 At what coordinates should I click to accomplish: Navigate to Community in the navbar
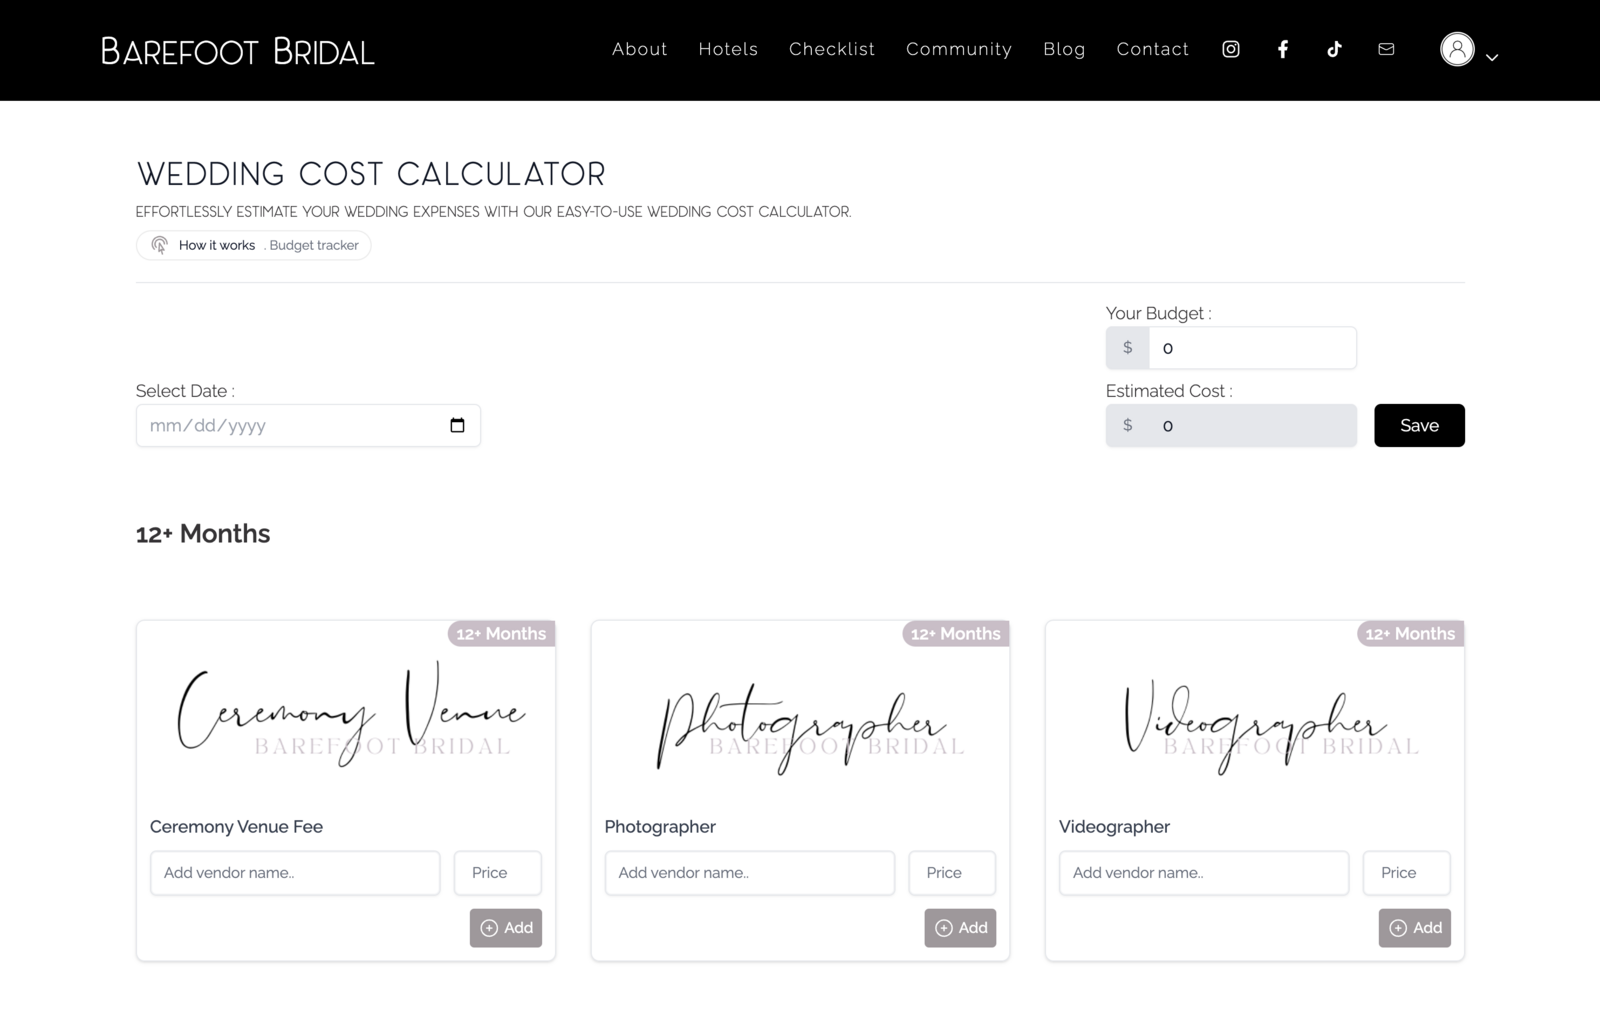click(x=958, y=49)
